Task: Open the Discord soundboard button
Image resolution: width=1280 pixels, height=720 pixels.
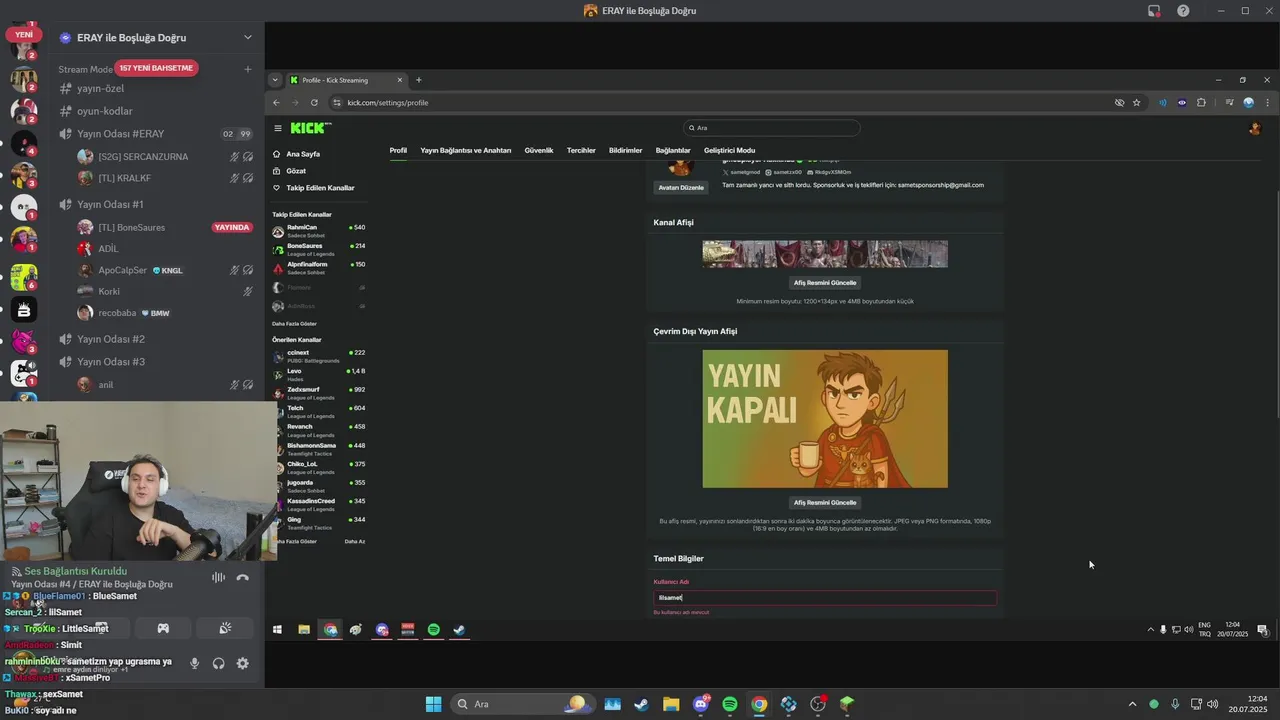Action: [x=225, y=628]
